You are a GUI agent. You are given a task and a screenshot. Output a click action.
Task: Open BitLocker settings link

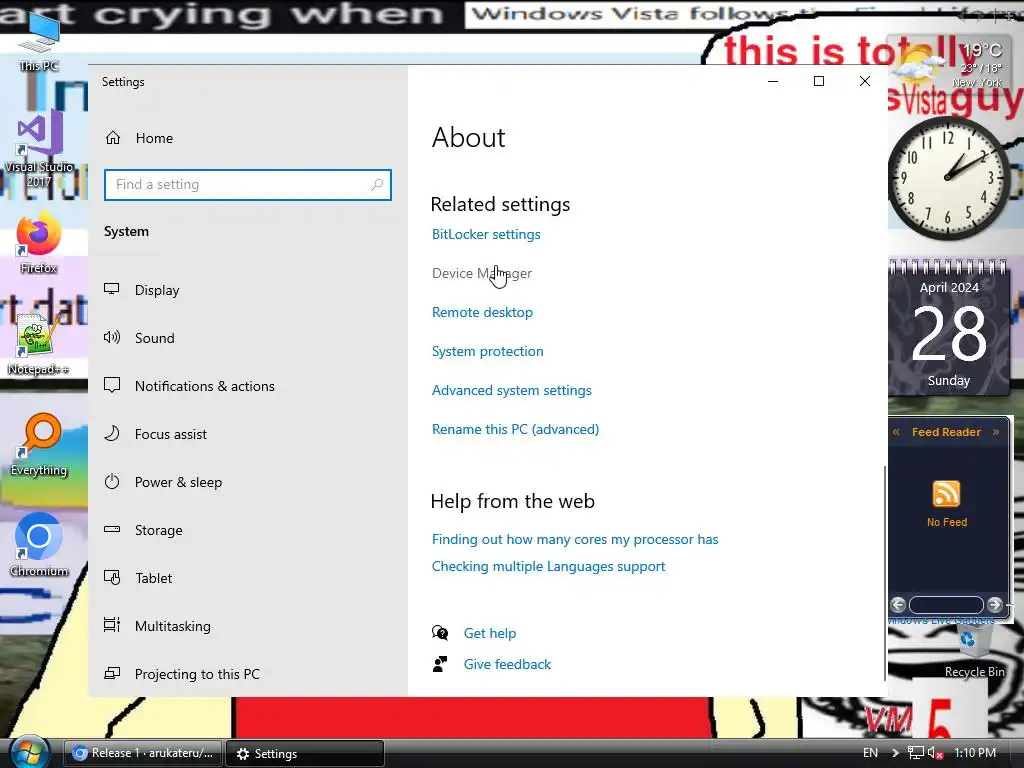486,234
